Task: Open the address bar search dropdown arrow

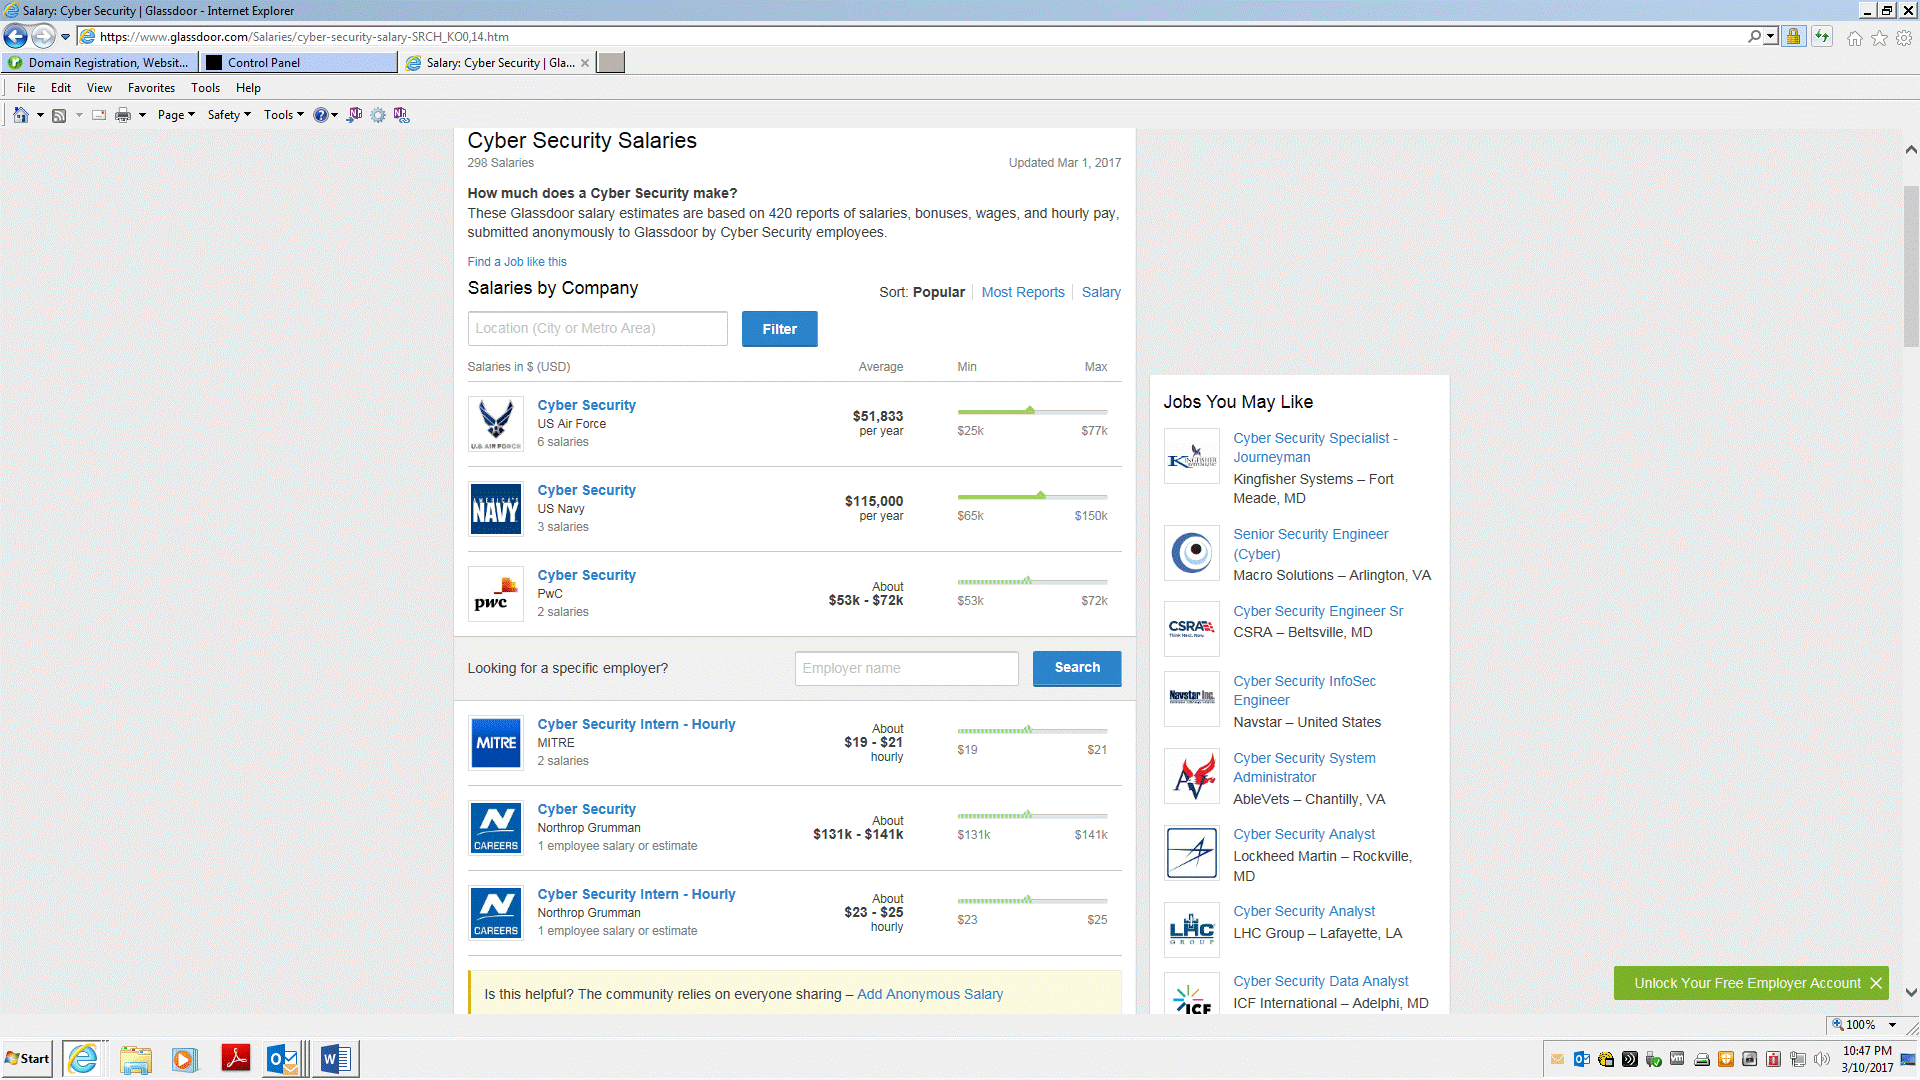Action: [x=1770, y=37]
